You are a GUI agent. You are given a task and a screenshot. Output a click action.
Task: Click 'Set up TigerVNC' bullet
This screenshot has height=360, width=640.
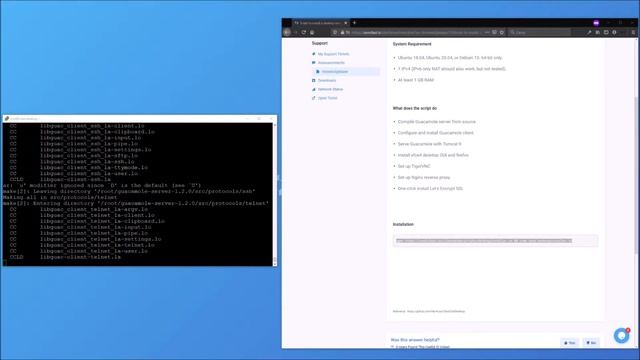tap(414, 166)
